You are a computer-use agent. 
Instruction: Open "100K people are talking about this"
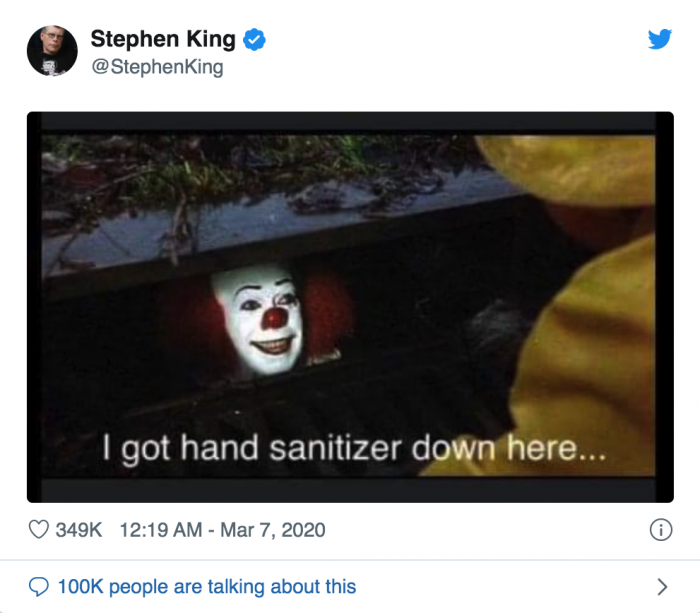point(207,586)
